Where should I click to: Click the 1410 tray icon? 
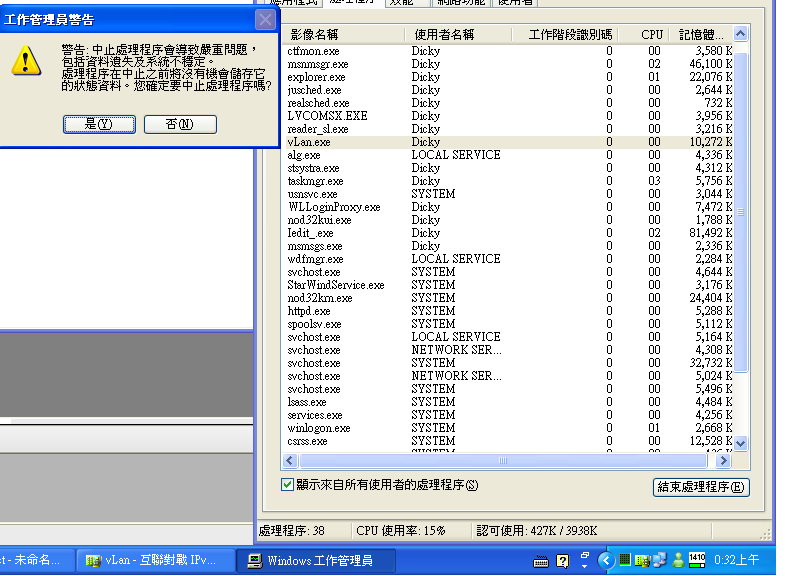pos(697,560)
